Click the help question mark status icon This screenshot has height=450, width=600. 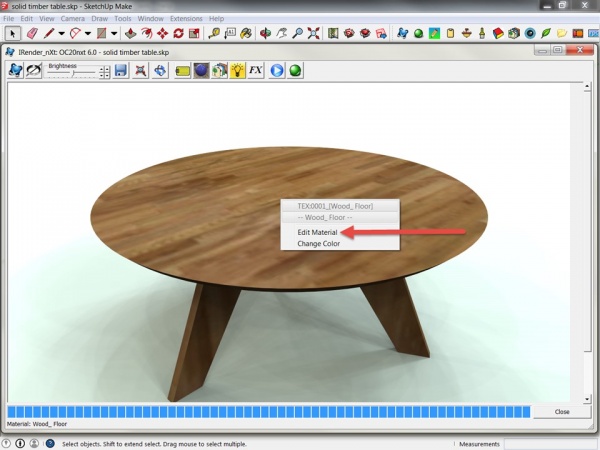coord(50,443)
